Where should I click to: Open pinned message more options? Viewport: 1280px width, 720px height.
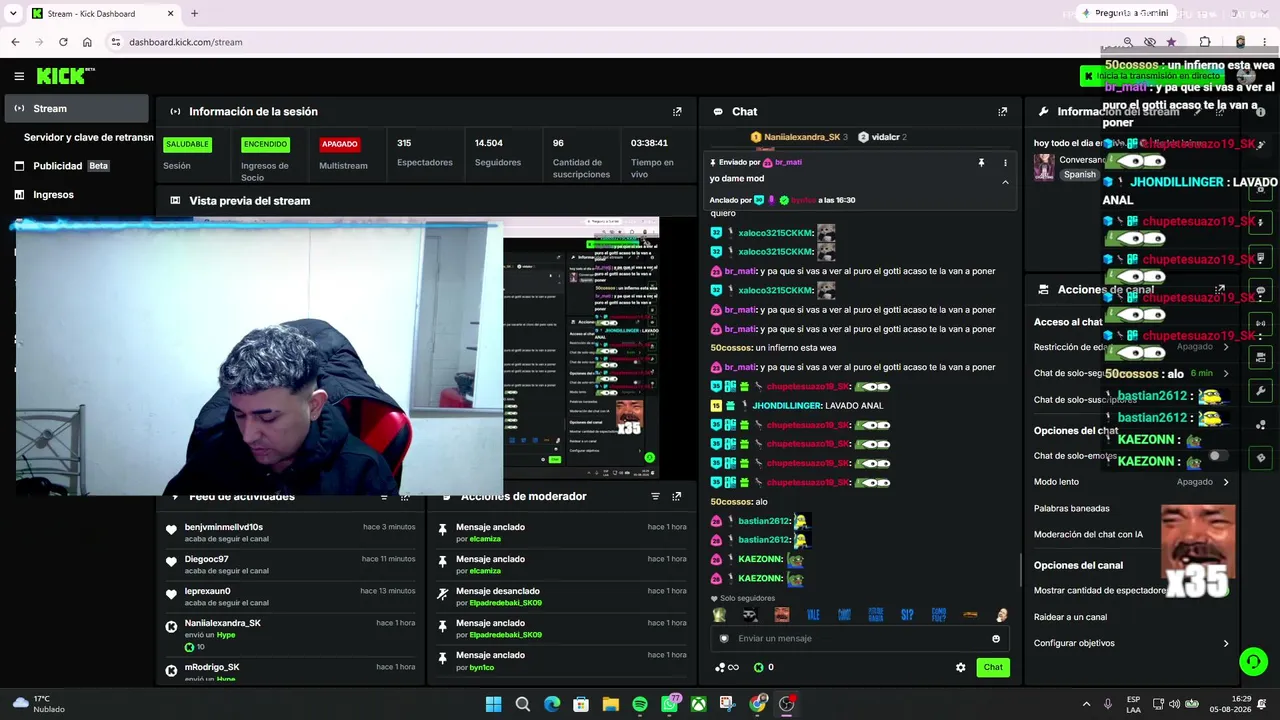click(x=1005, y=162)
